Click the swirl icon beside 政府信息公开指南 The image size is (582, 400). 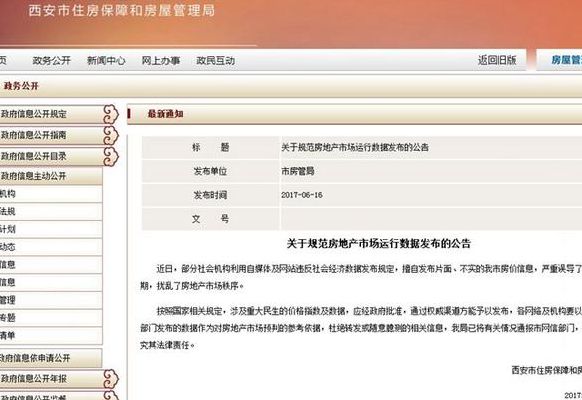[x=111, y=135]
